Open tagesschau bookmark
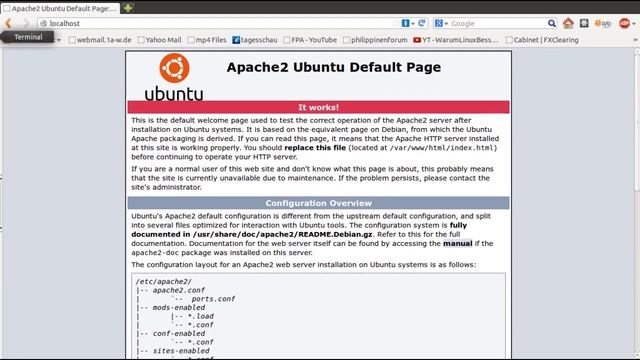640x360 pixels. point(255,40)
